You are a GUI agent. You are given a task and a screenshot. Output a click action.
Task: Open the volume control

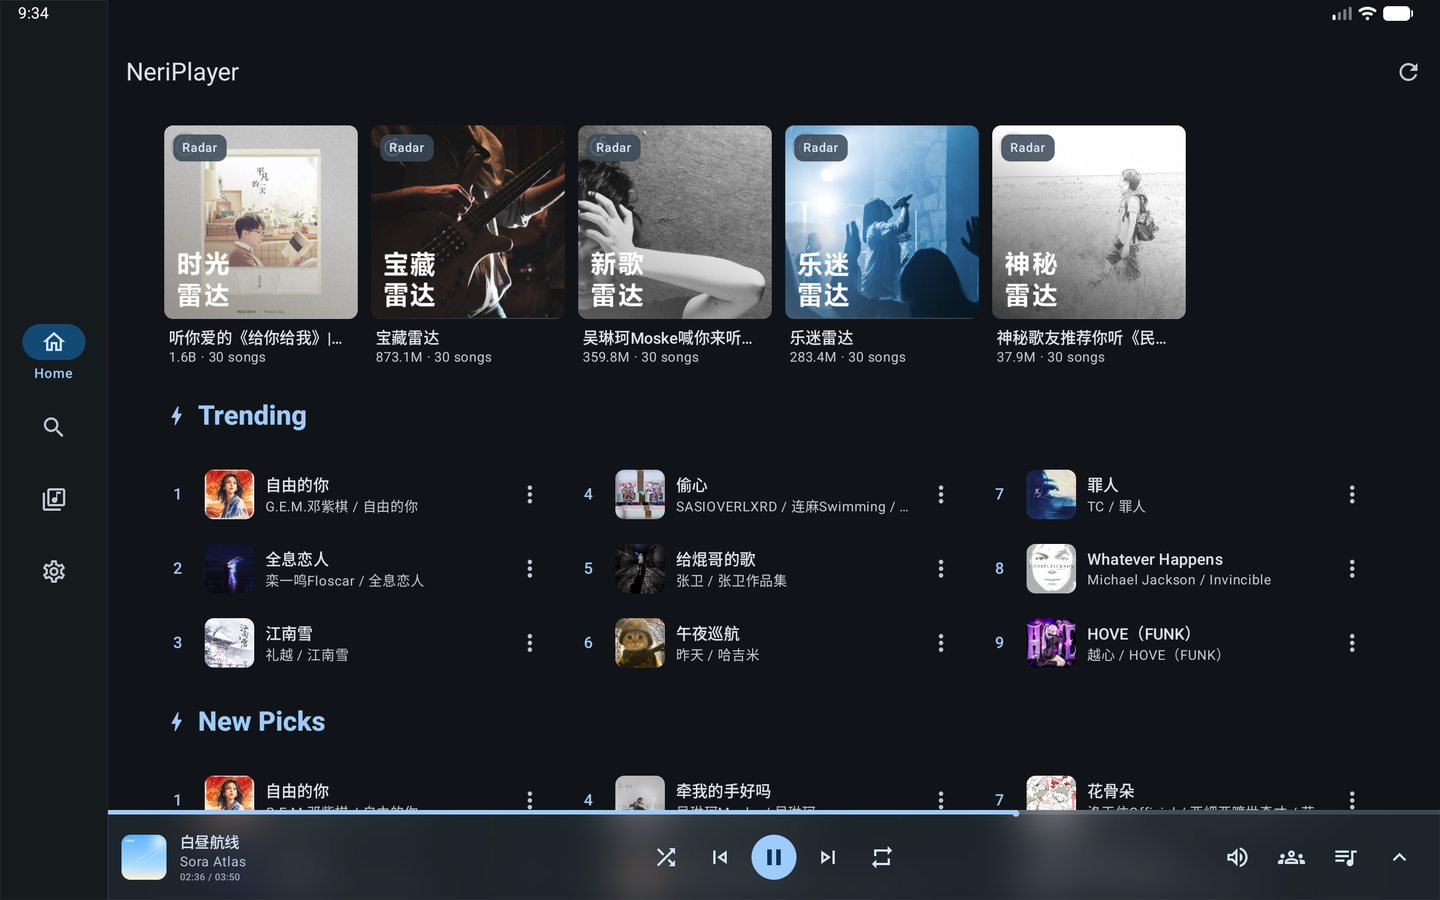[x=1237, y=857]
